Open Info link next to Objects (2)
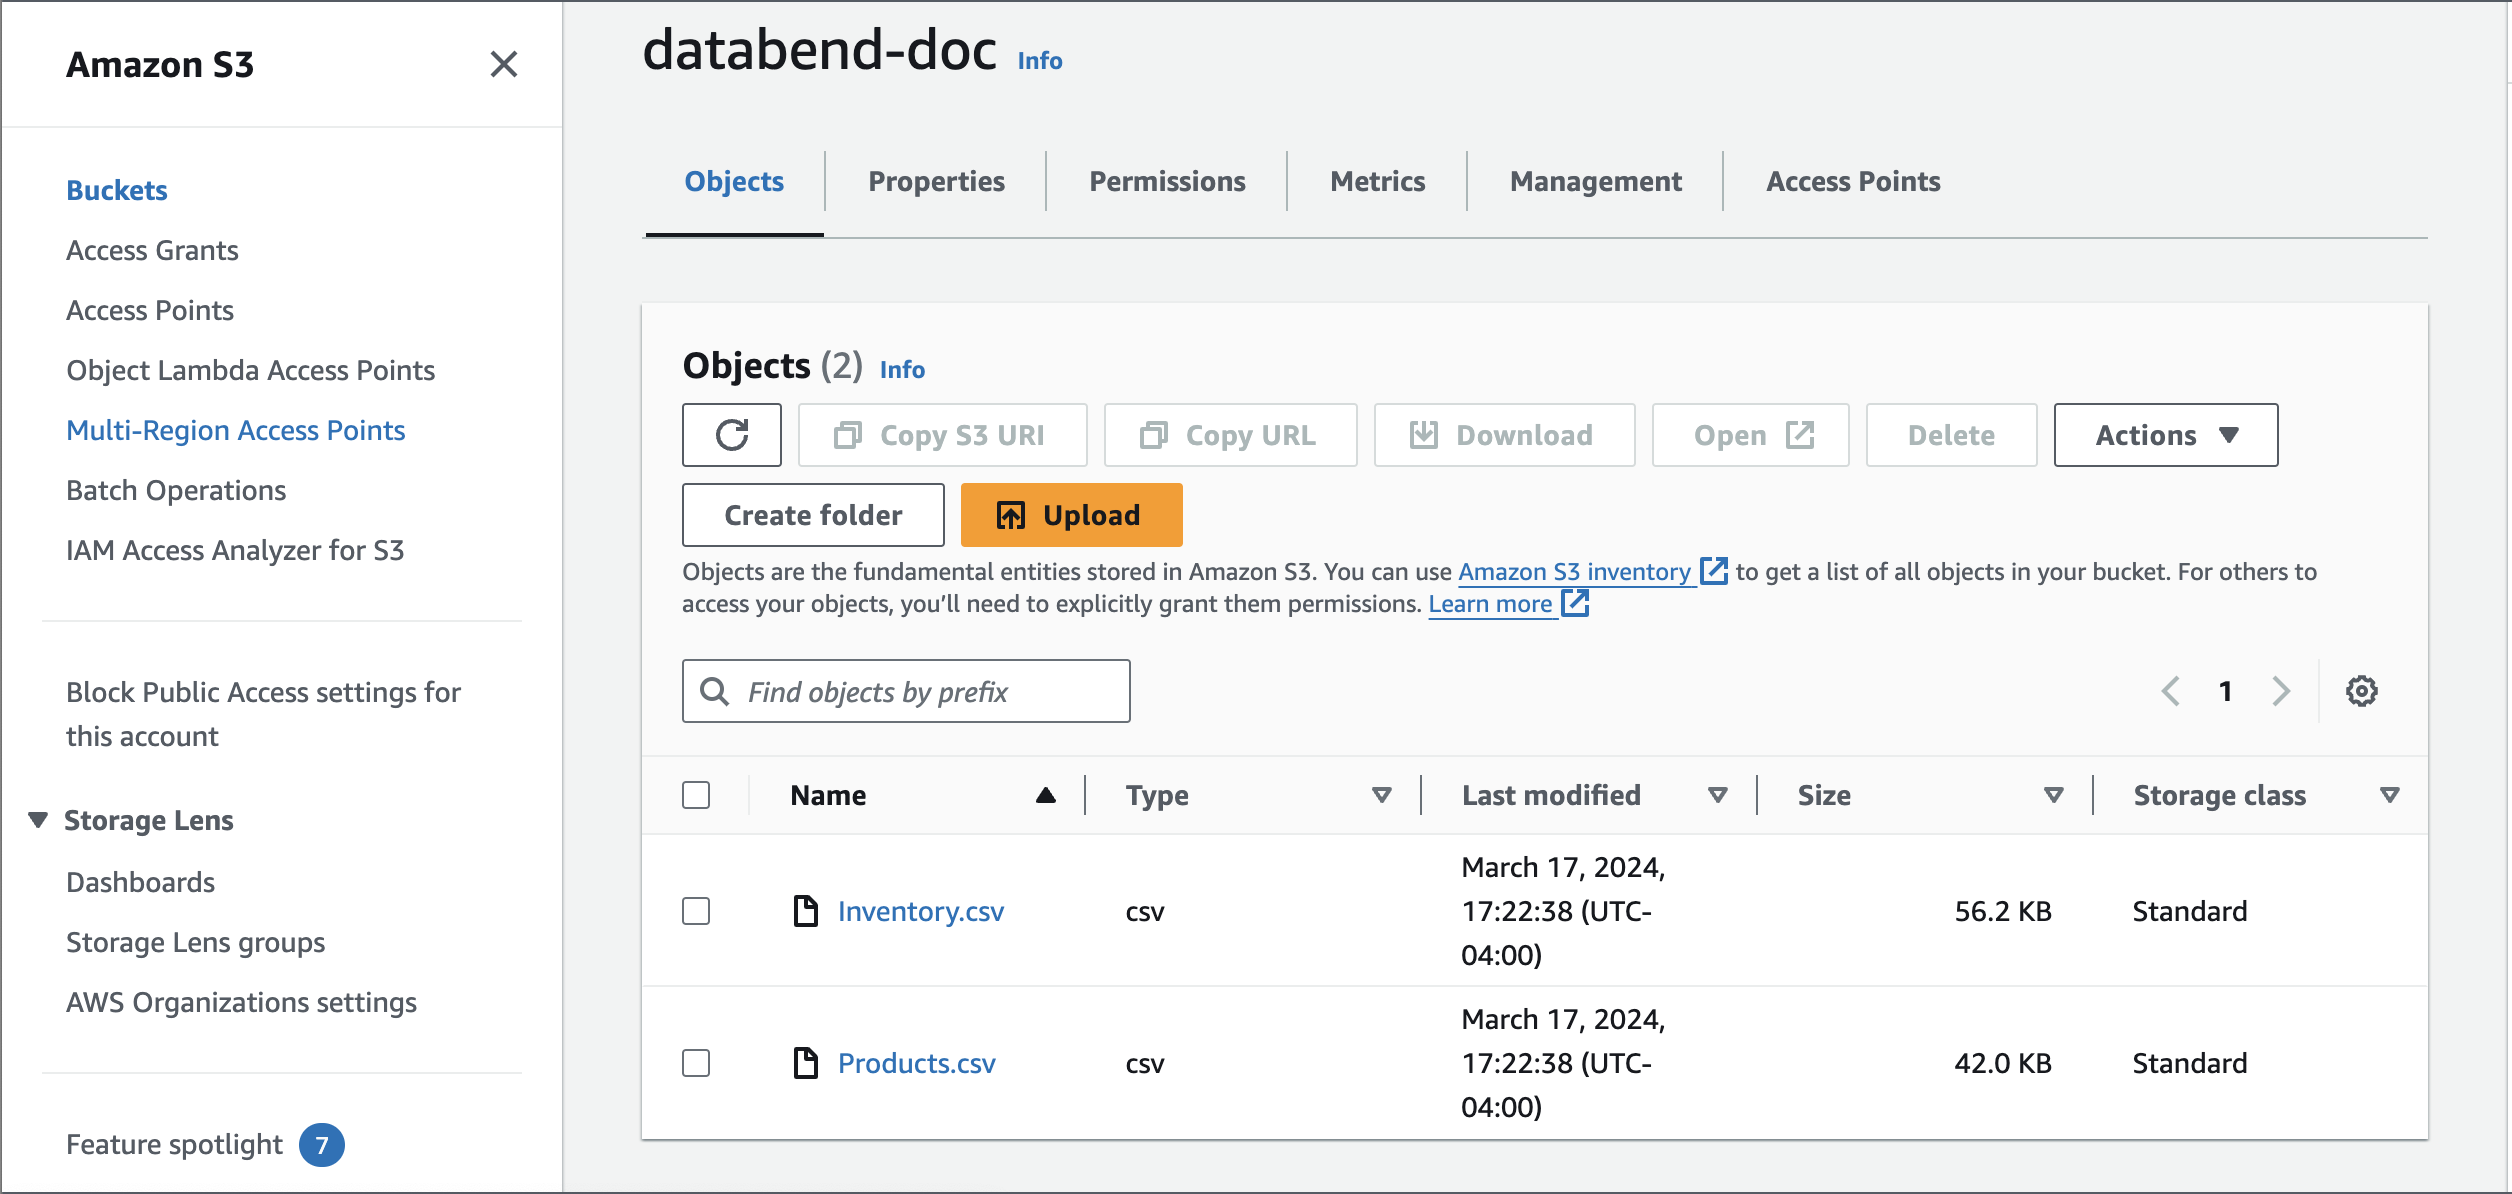The width and height of the screenshot is (2512, 1194). (x=902, y=370)
